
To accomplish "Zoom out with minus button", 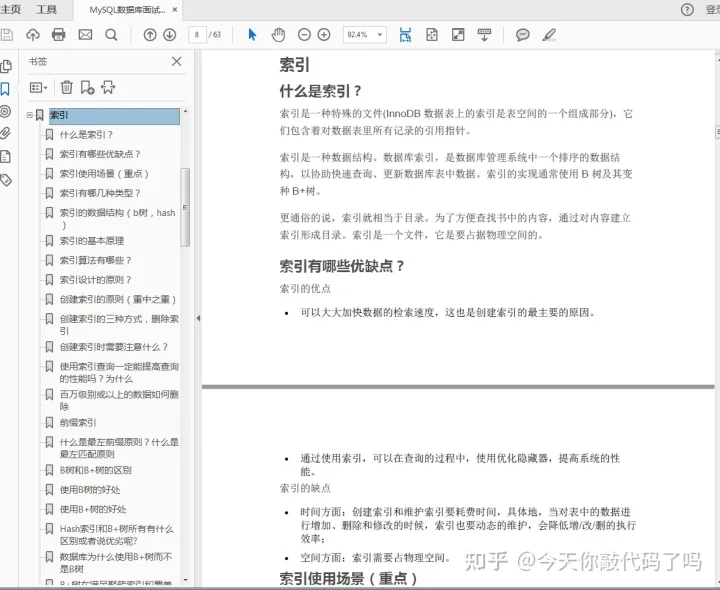I will pos(304,34).
